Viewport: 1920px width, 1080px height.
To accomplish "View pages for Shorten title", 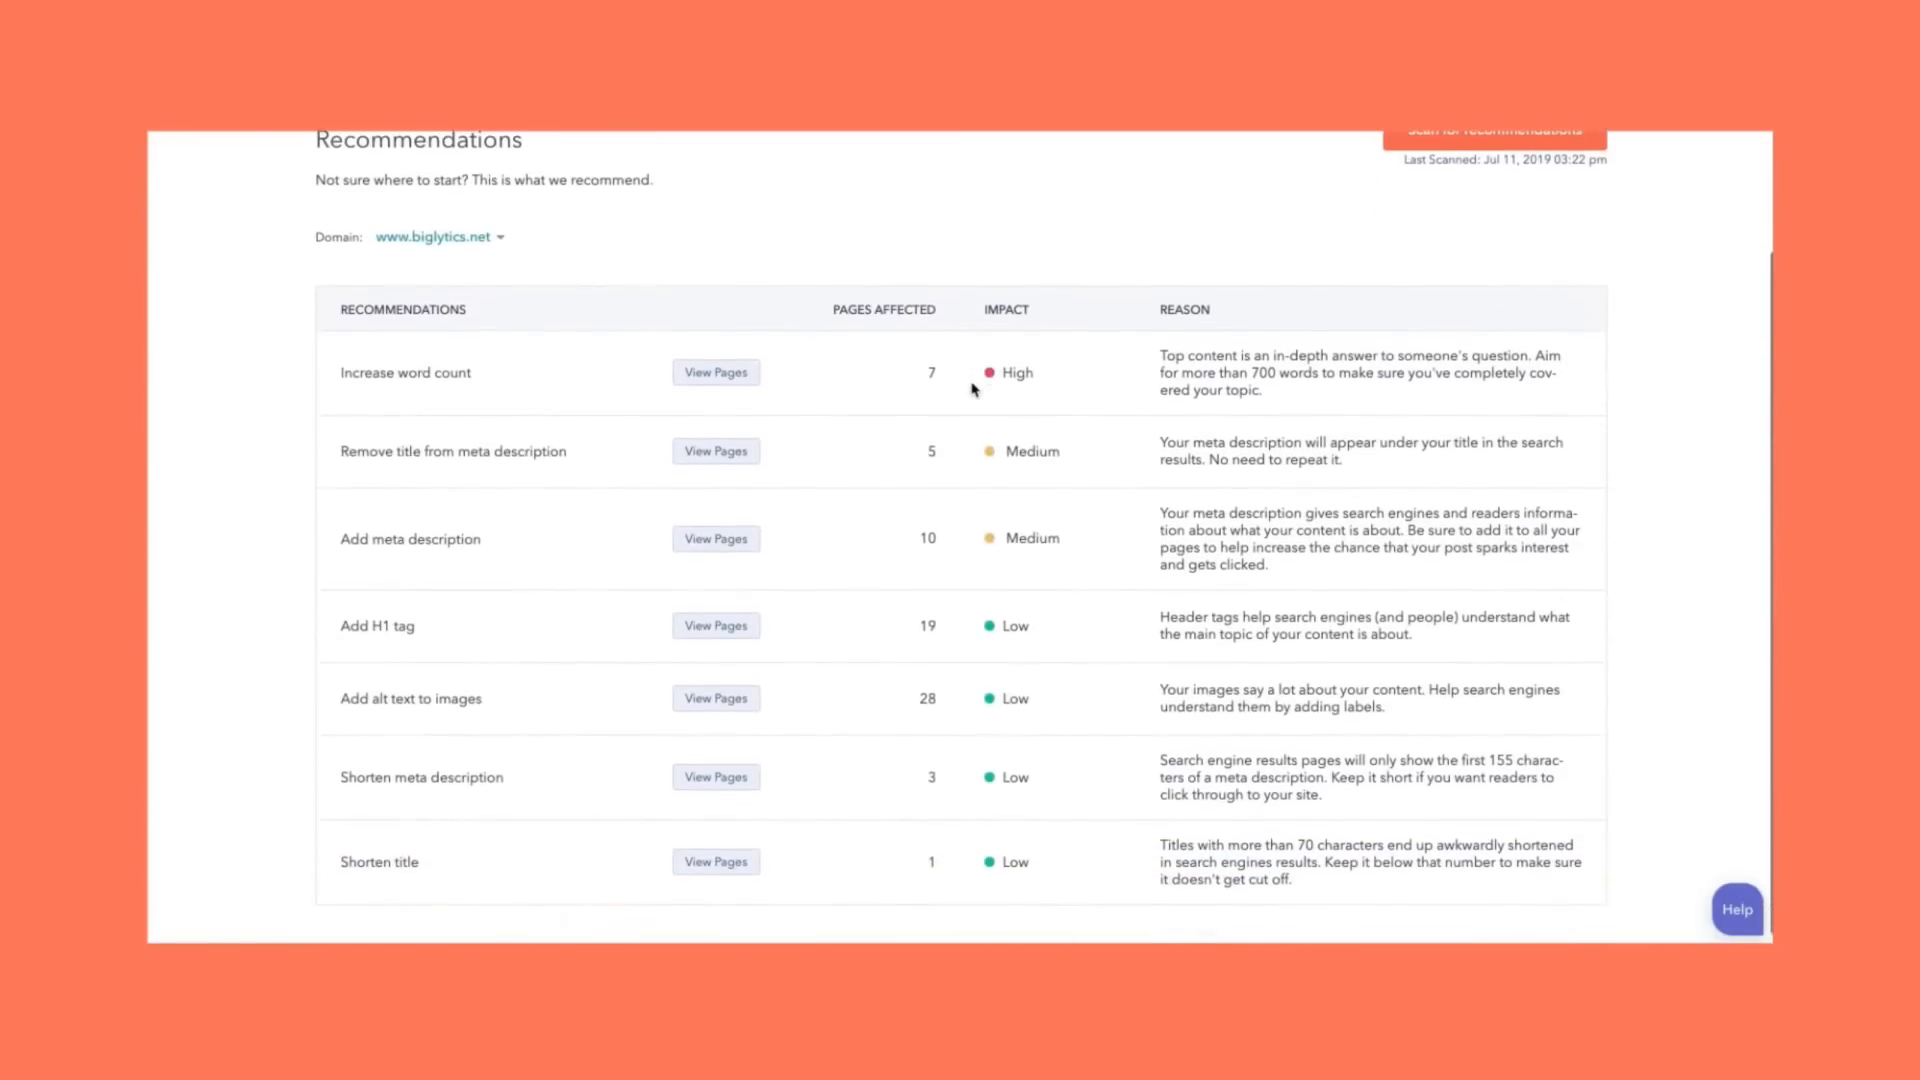I will click(x=716, y=862).
